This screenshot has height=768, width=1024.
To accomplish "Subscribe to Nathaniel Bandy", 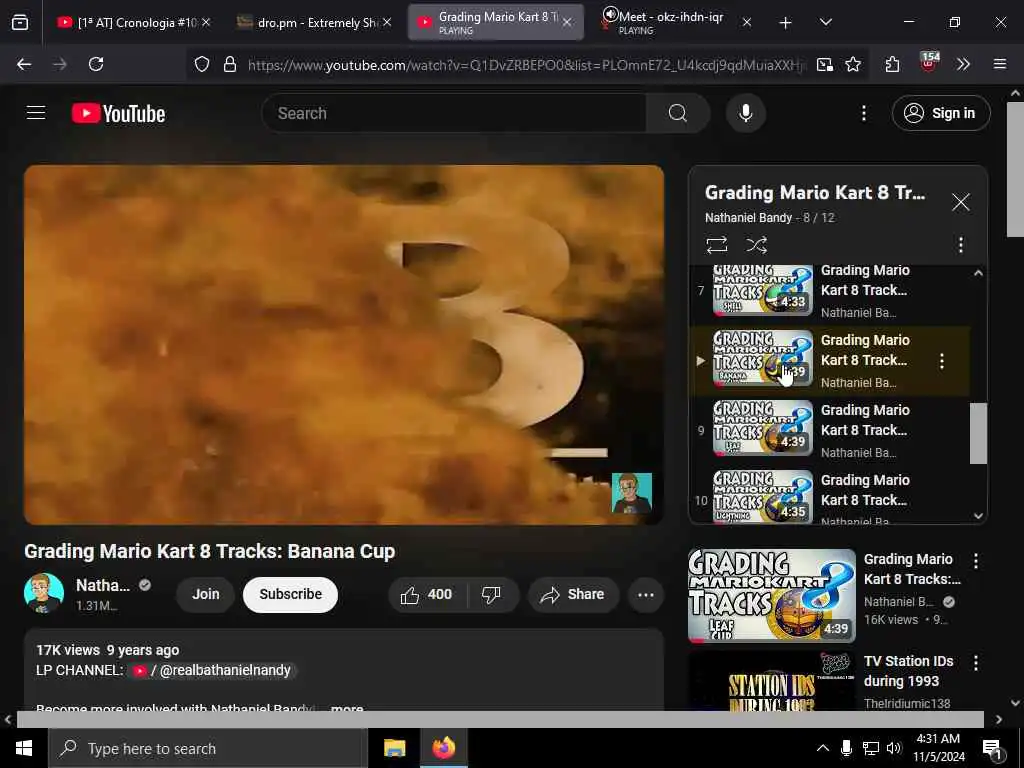I will point(290,594).
